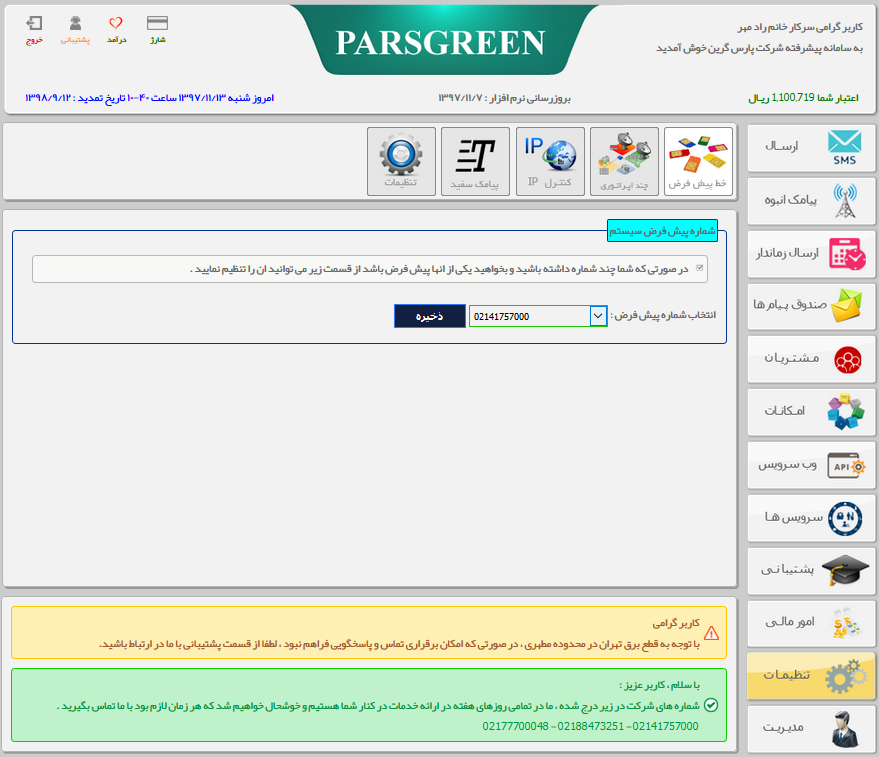Open the "کنترل IP" tool
879x757 pixels.
pyautogui.click(x=550, y=161)
